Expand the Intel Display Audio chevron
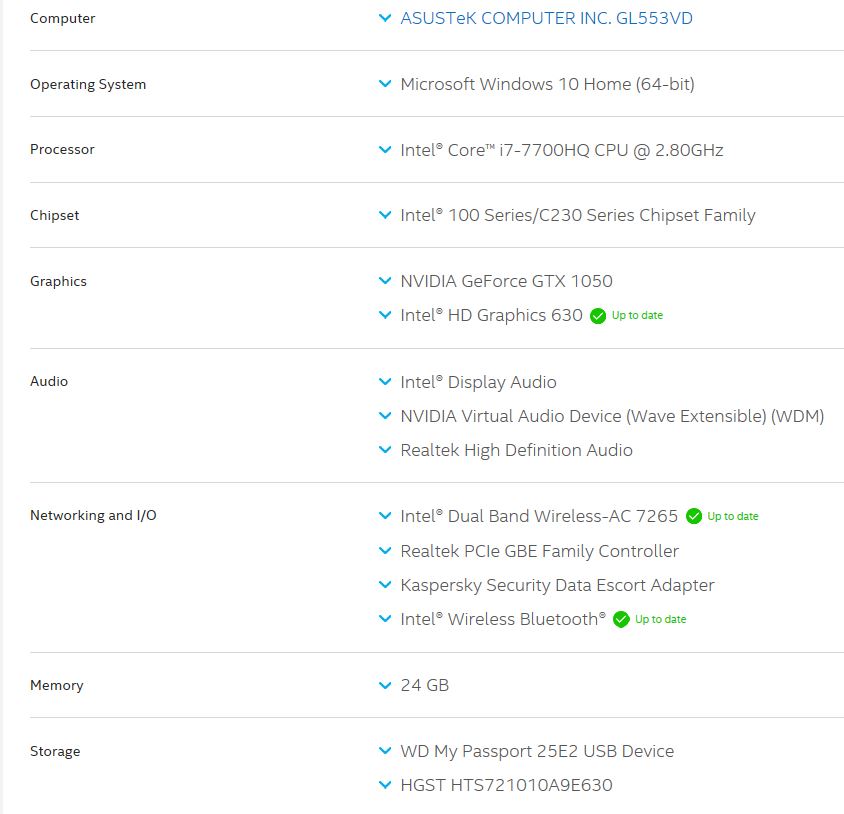Image resolution: width=844 pixels, height=814 pixels. 385,382
